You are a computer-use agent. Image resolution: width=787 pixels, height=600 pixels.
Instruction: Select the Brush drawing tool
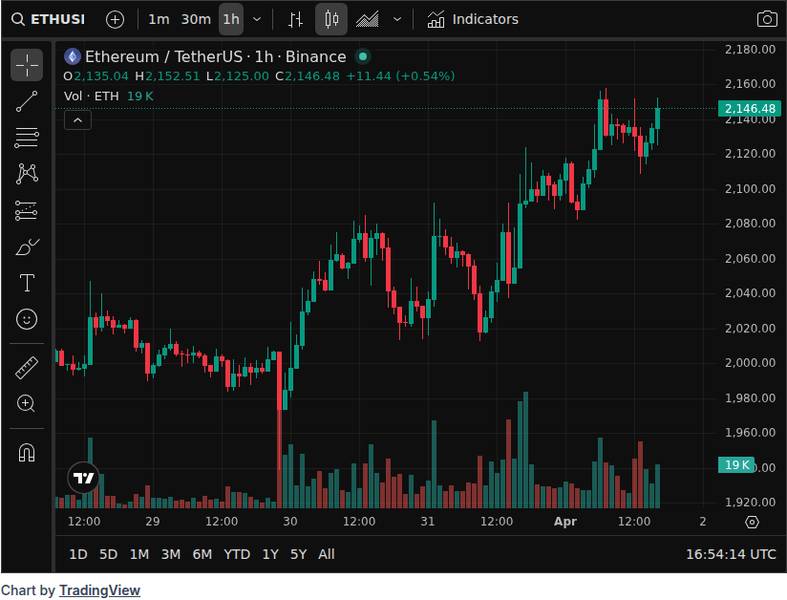tap(27, 247)
